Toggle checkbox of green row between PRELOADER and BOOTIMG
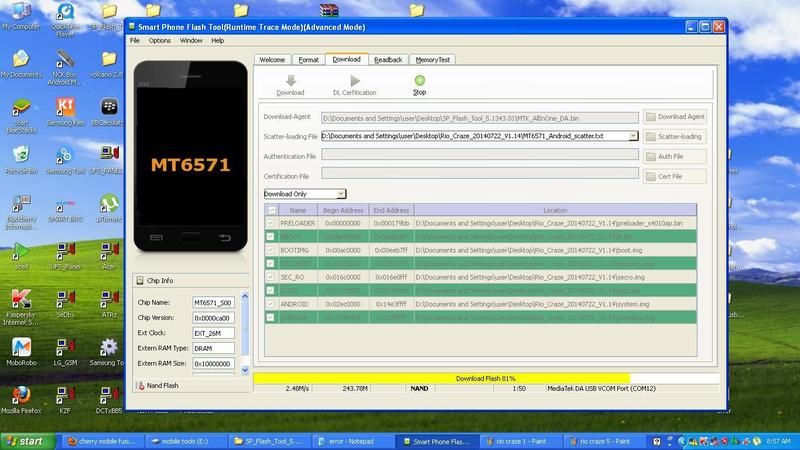This screenshot has width=800, height=450. (270, 237)
